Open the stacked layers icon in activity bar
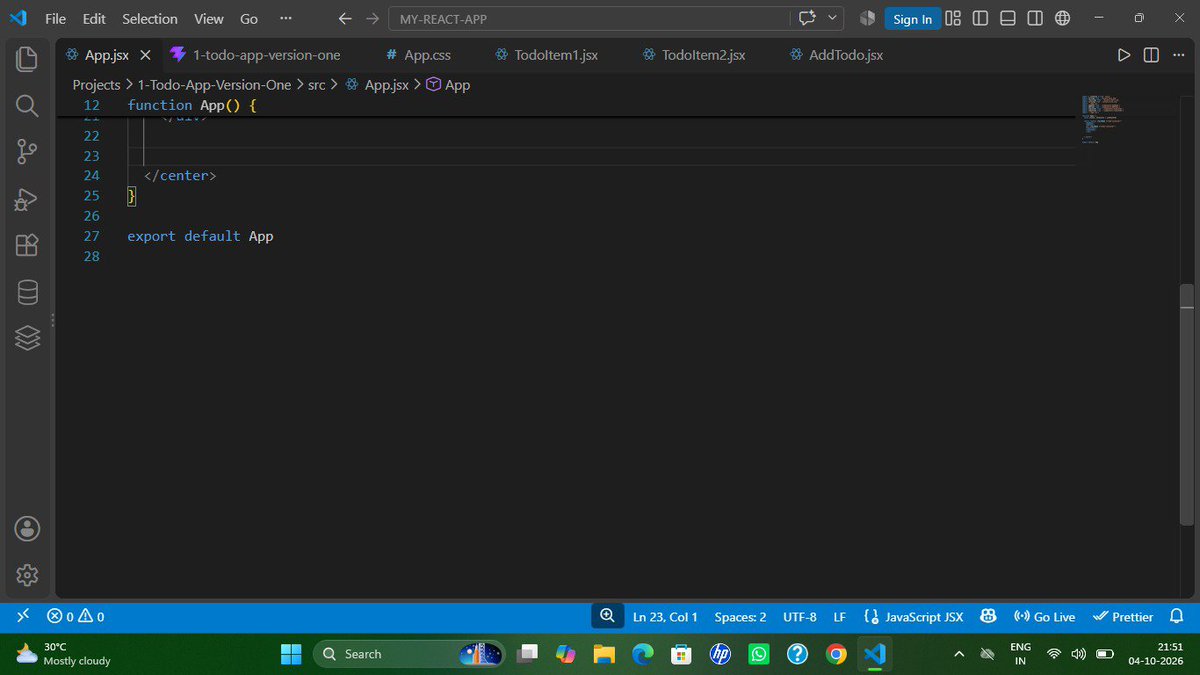 [27, 339]
